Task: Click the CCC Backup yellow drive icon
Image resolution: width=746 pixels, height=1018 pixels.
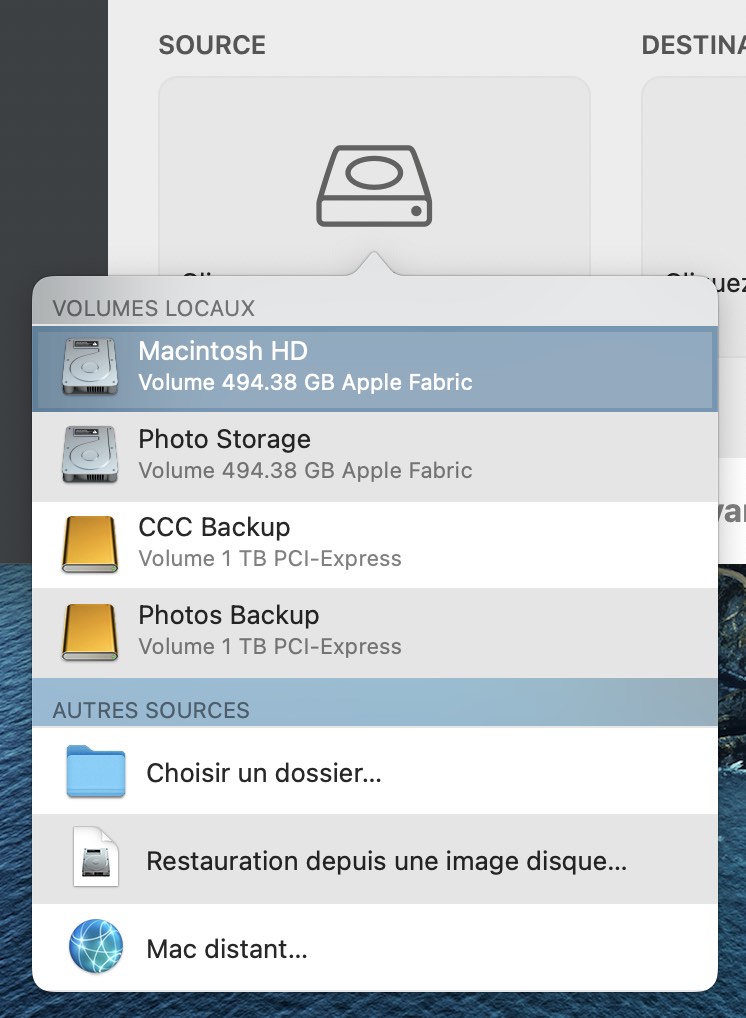Action: pos(90,543)
